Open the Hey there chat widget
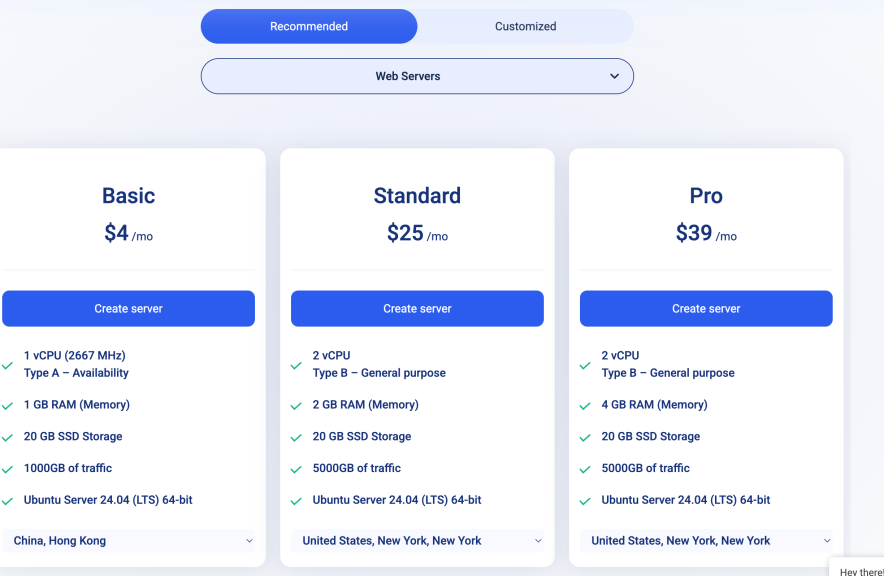Screen dimensions: 884x576 click(858, 570)
